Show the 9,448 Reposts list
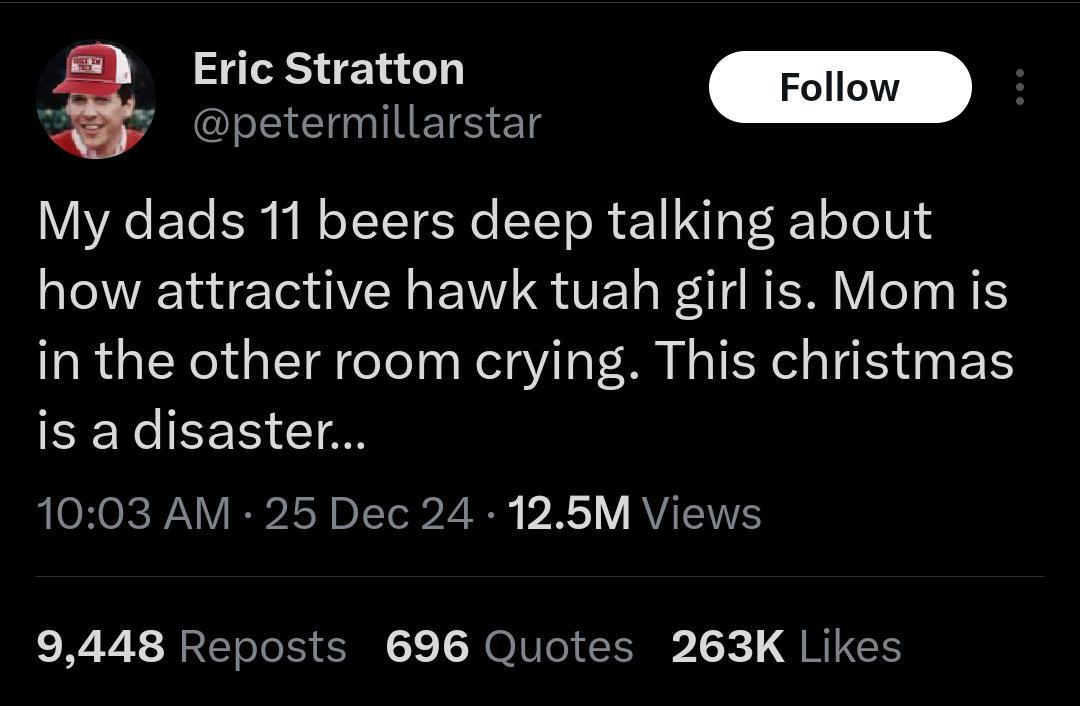 191,647
